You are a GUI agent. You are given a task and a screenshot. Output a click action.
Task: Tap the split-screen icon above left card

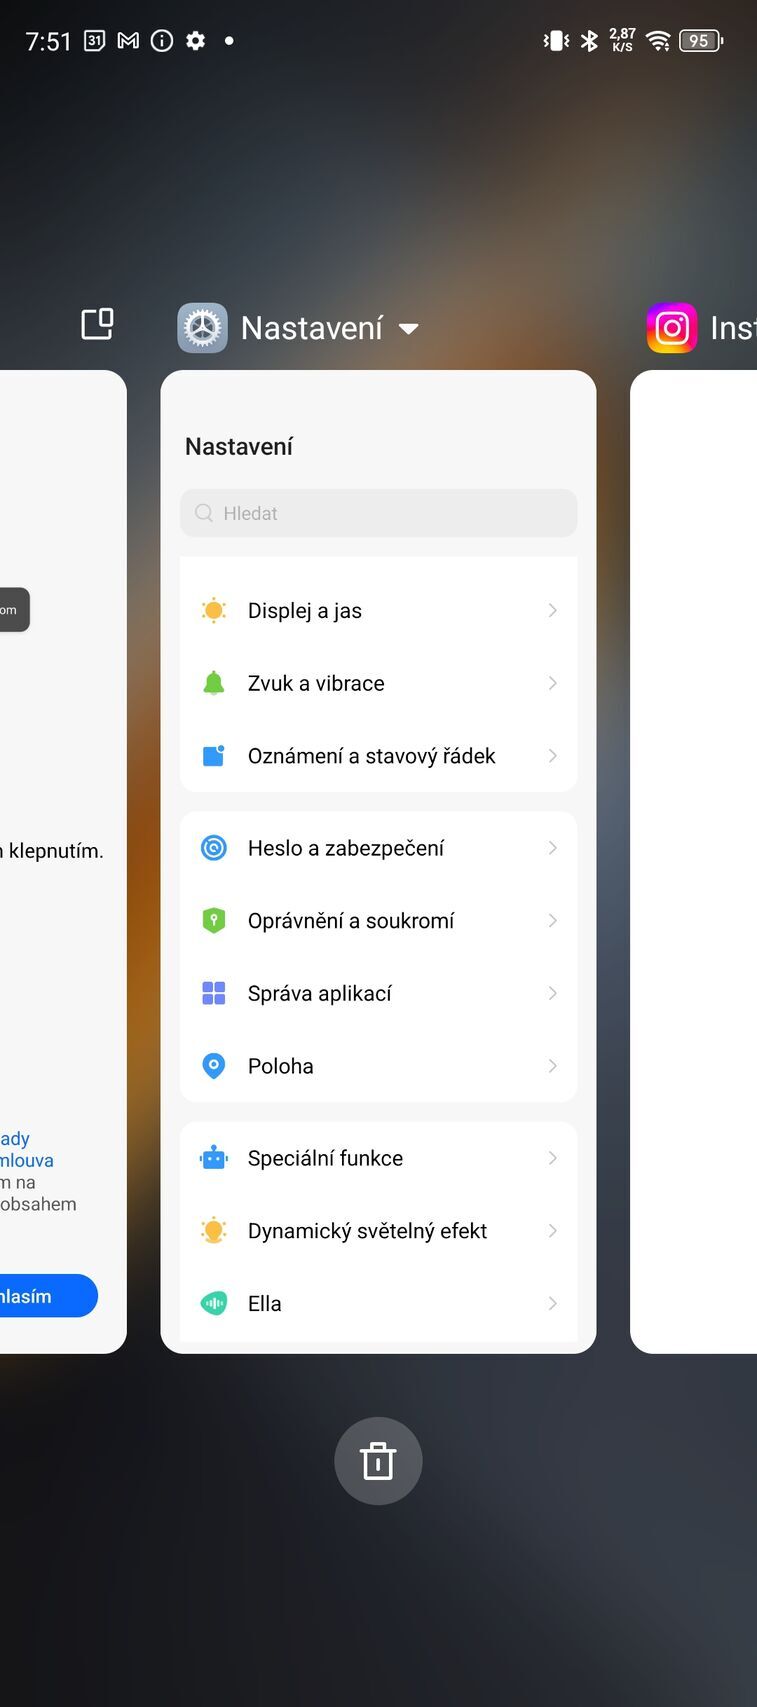click(97, 324)
